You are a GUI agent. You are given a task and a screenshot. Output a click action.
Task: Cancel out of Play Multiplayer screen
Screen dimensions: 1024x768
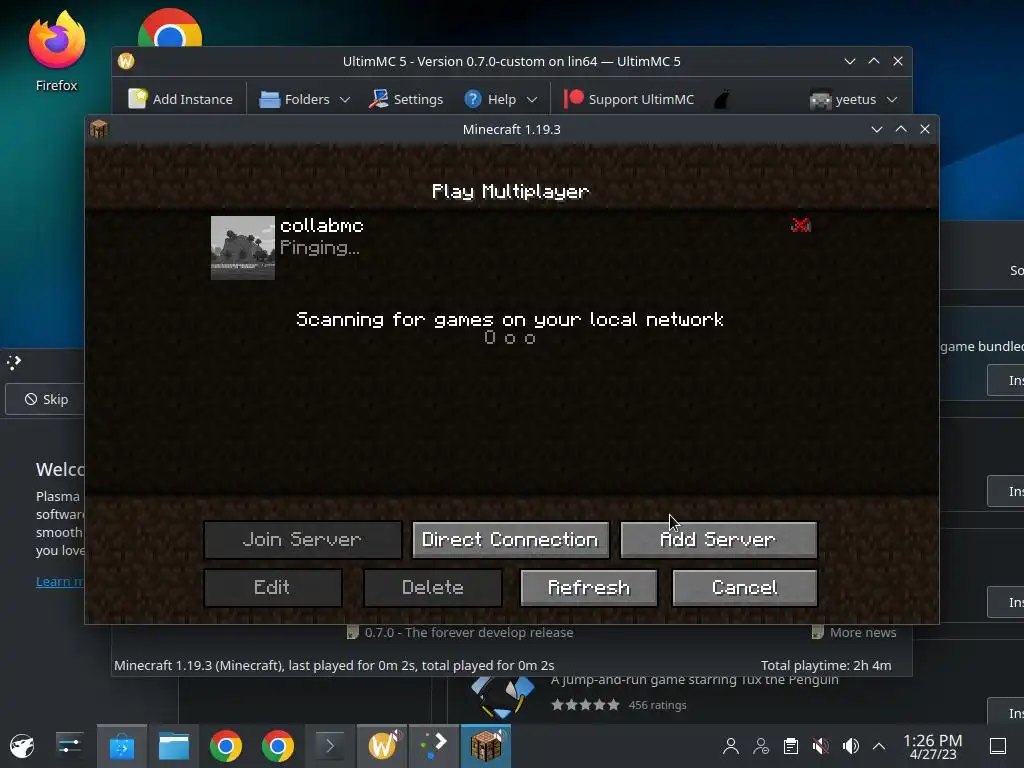tap(744, 588)
